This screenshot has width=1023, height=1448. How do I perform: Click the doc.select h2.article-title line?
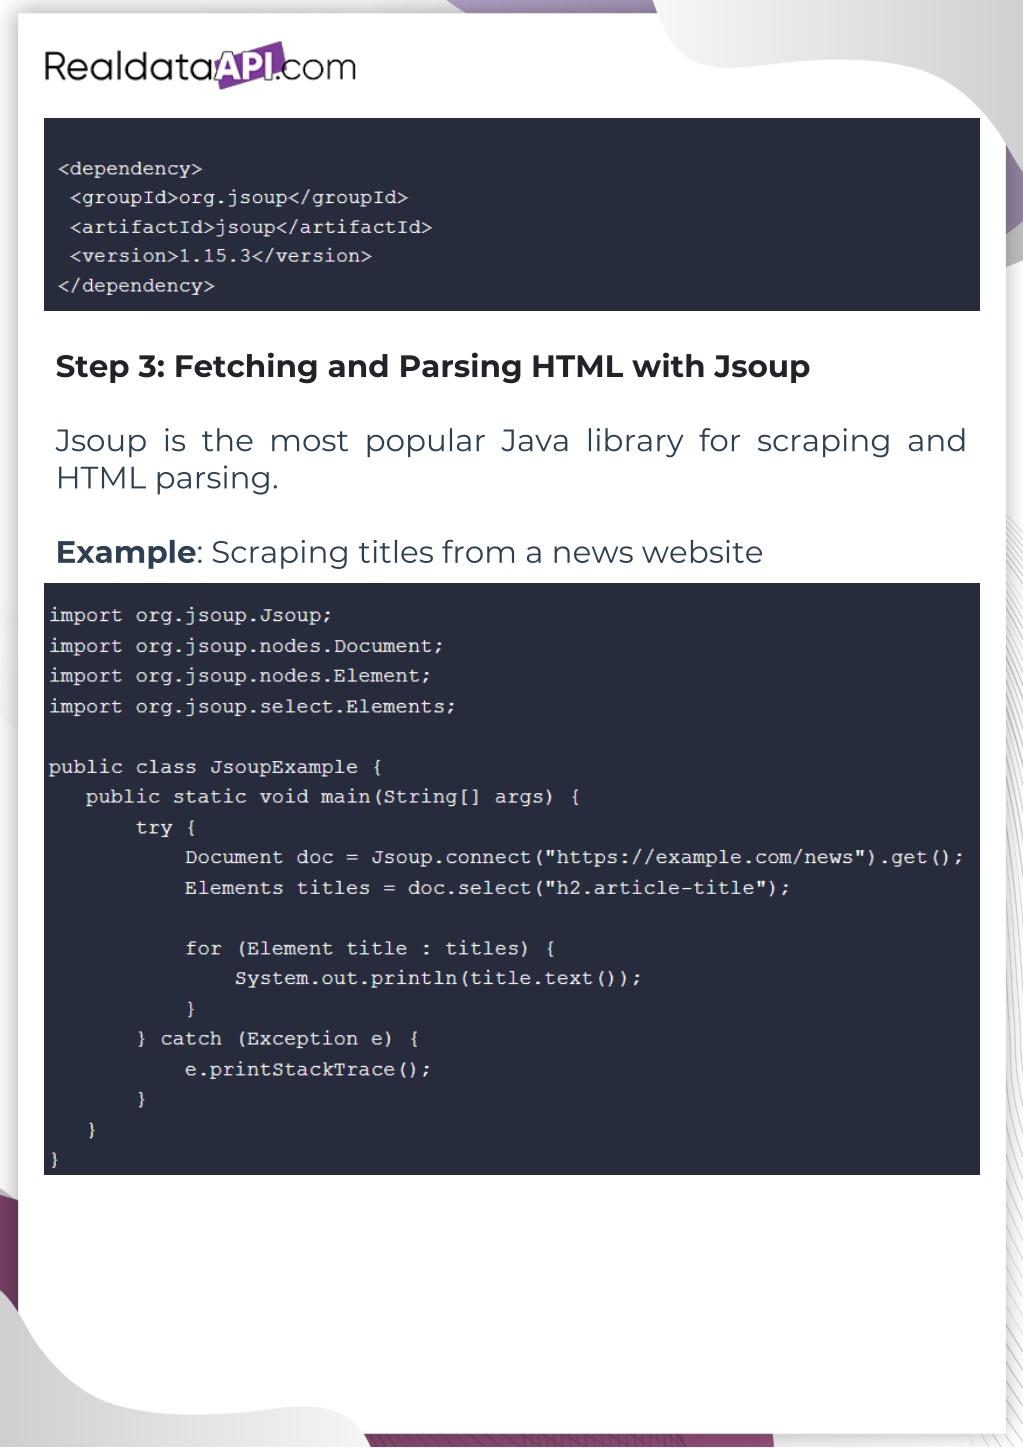click(x=487, y=888)
